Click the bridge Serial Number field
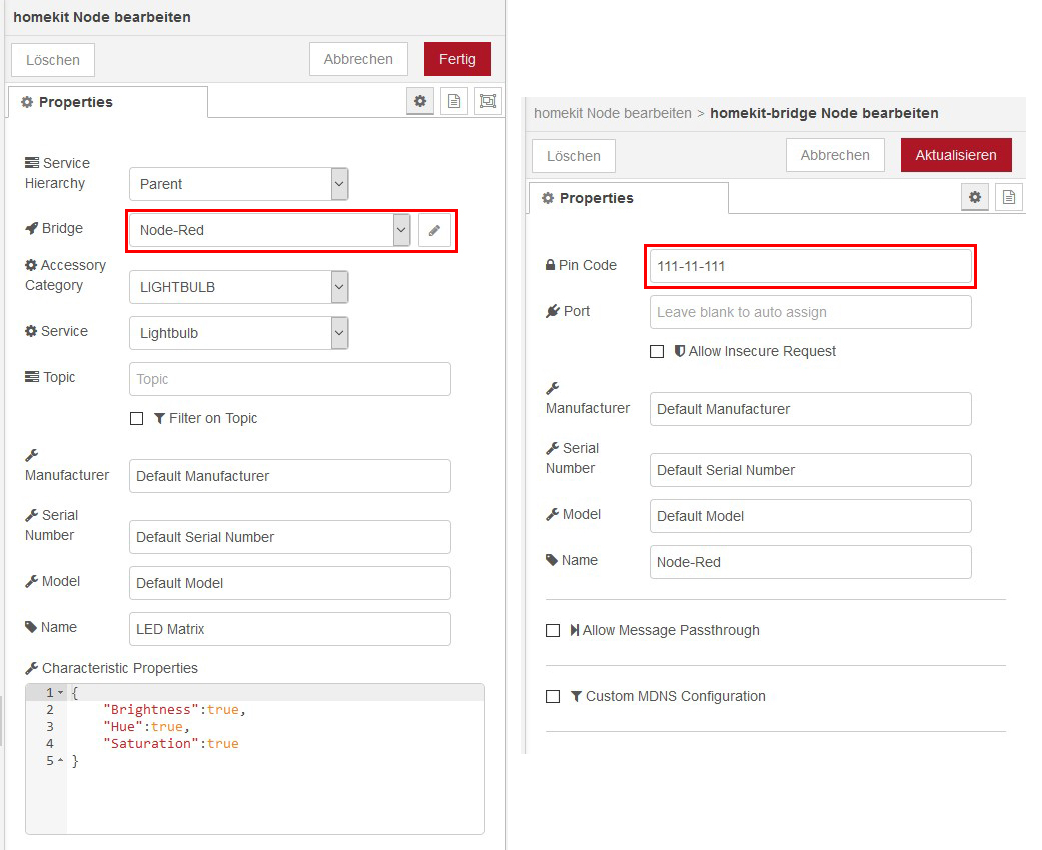 coord(811,470)
